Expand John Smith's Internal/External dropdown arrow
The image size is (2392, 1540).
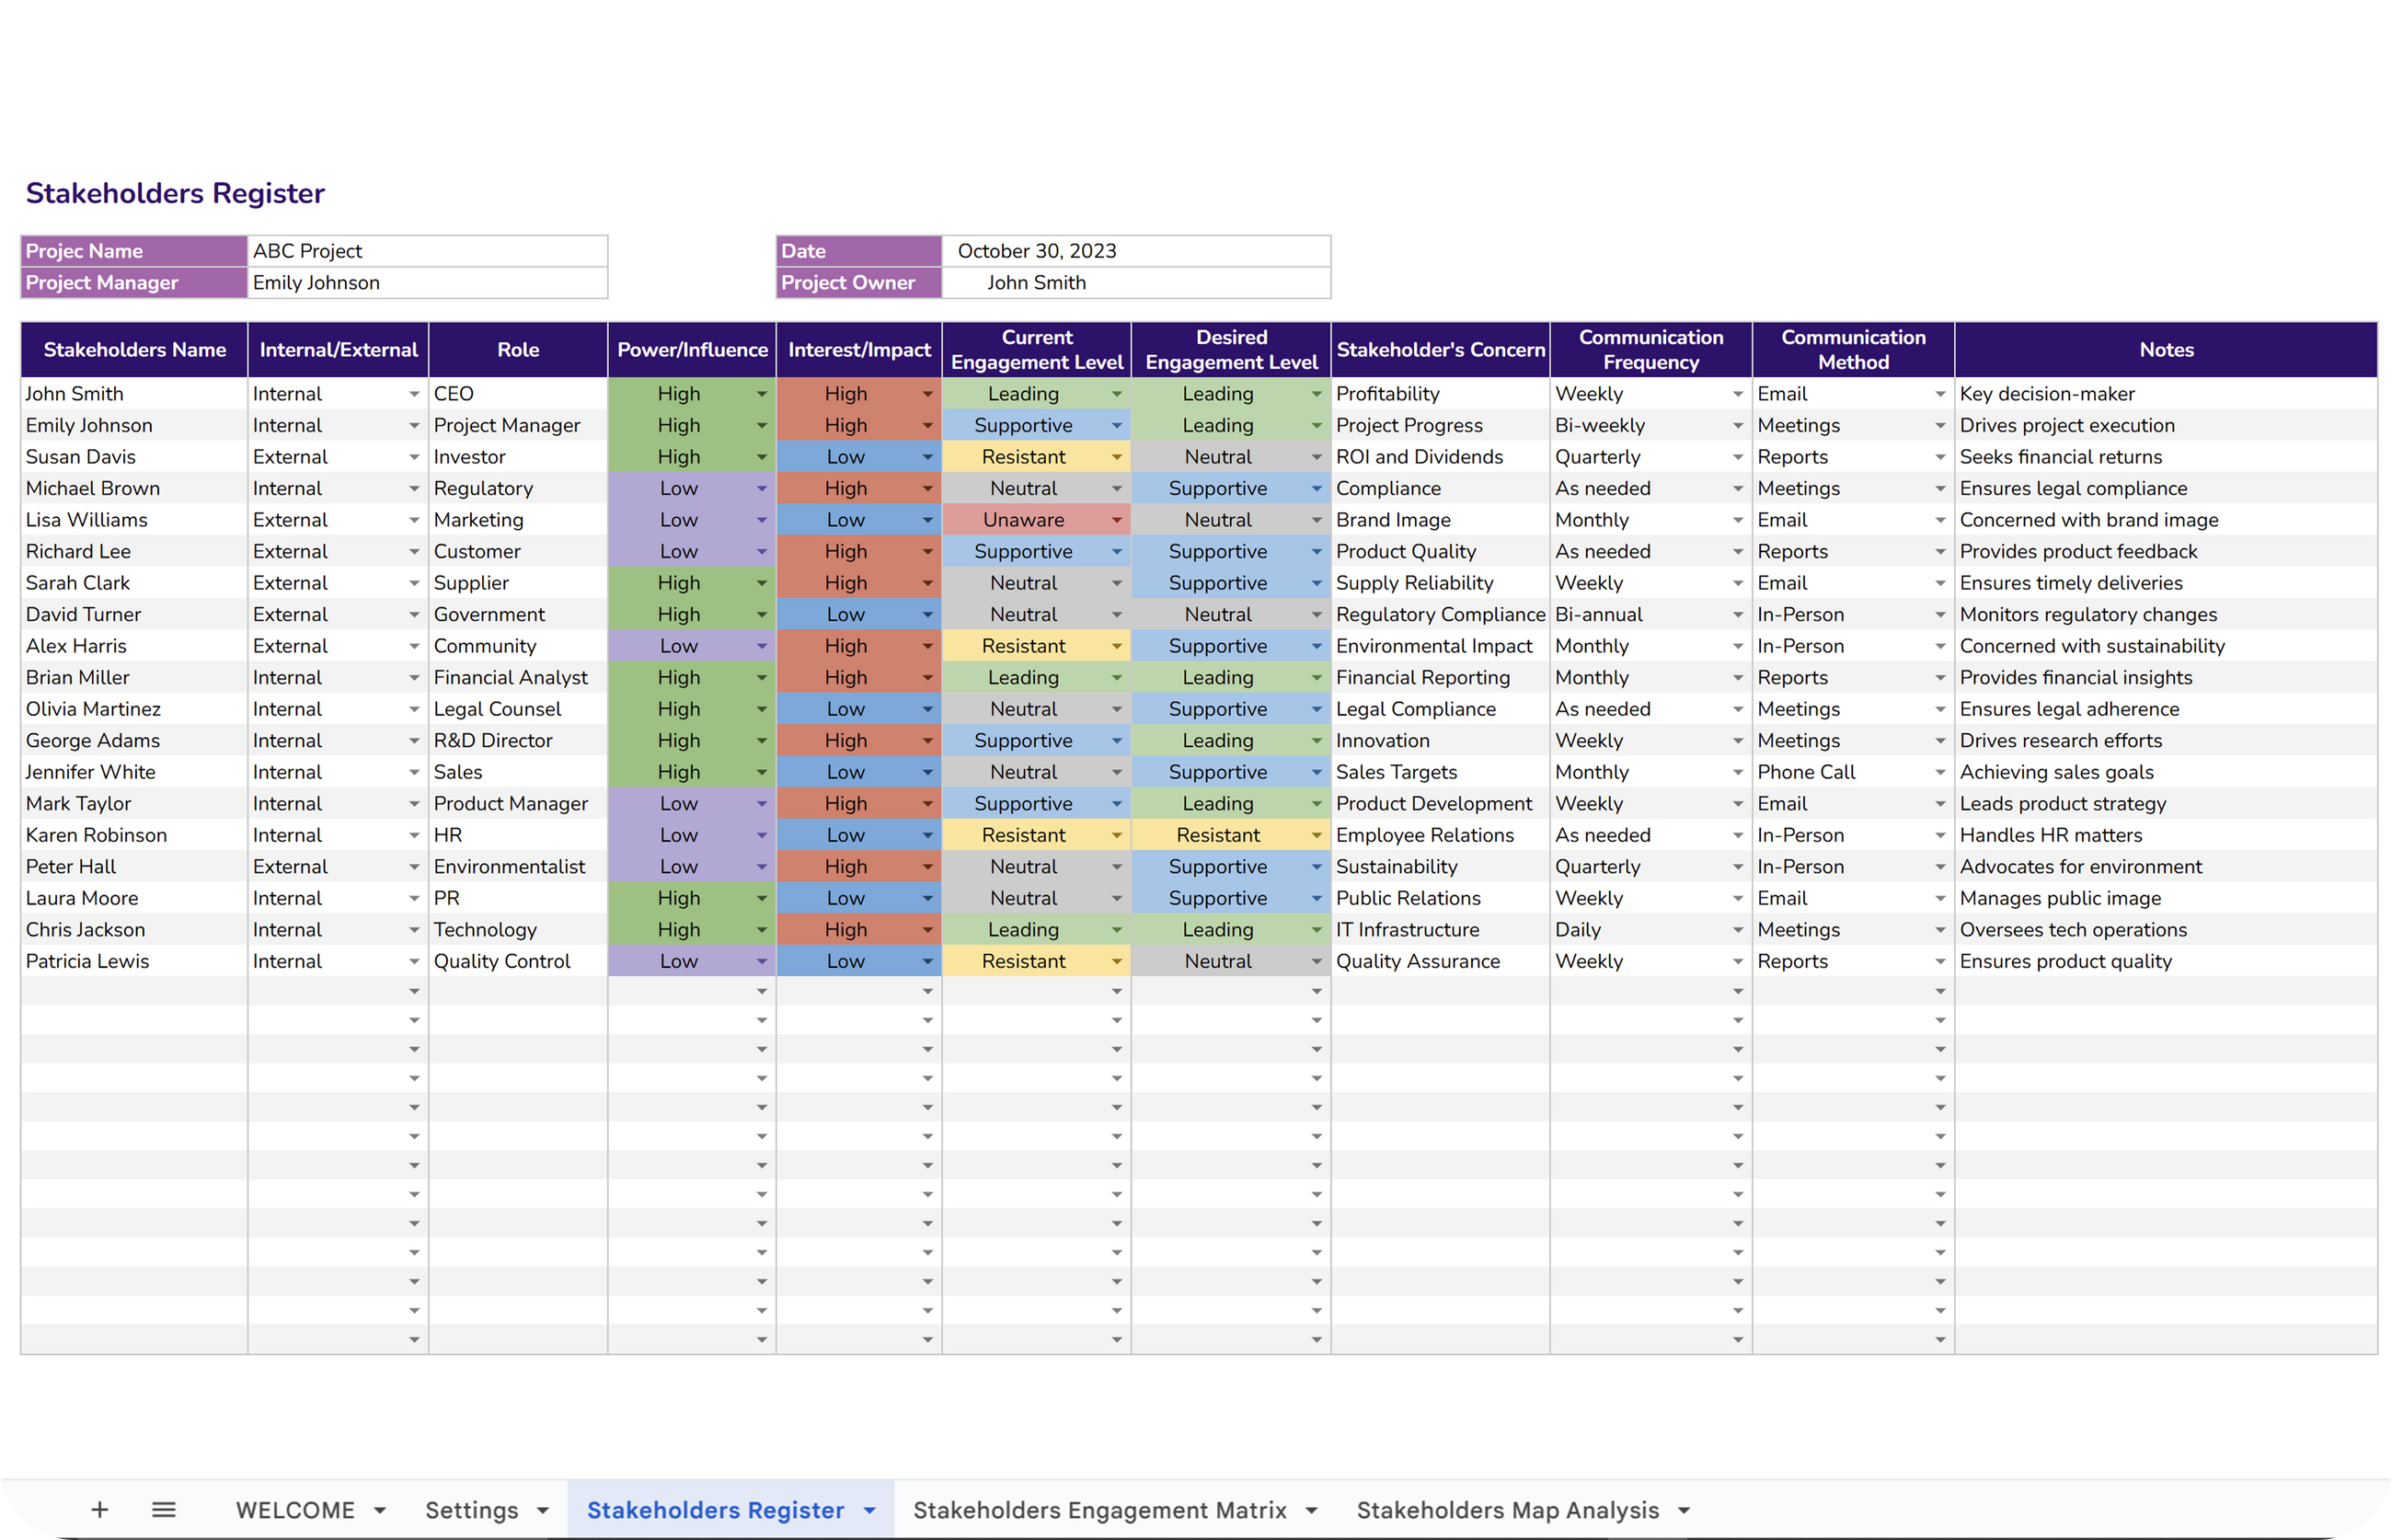414,395
